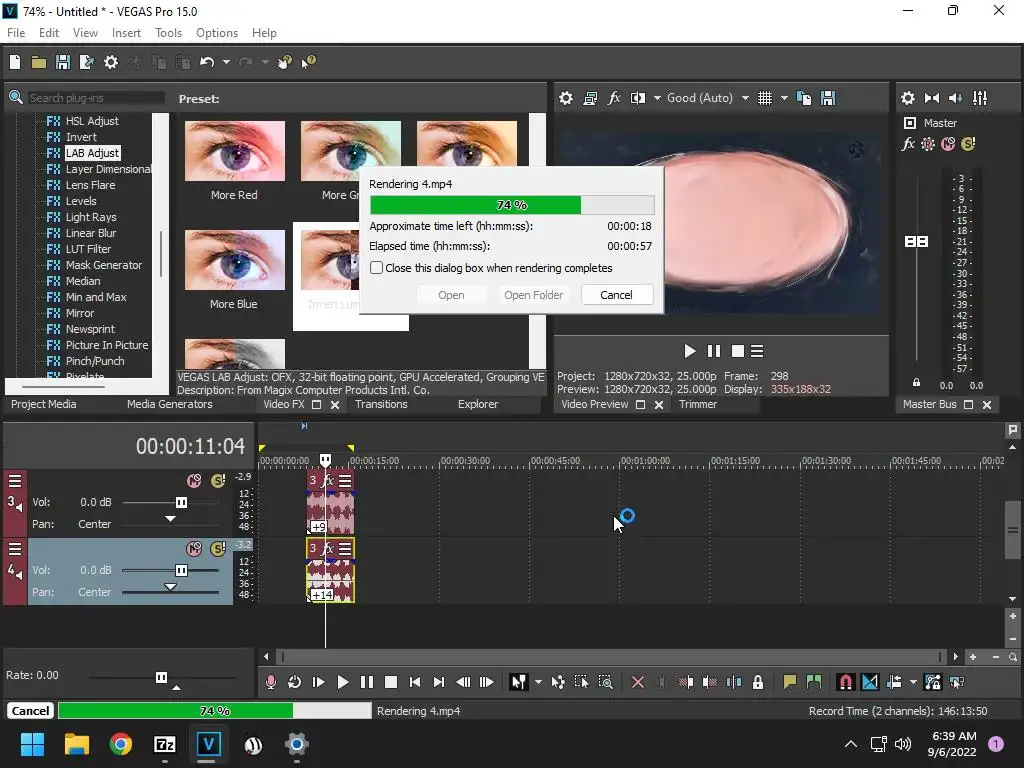Image resolution: width=1024 pixels, height=768 pixels.
Task: Cancel rendering in the Rendering 4.mp4 dialog
Action: click(616, 295)
